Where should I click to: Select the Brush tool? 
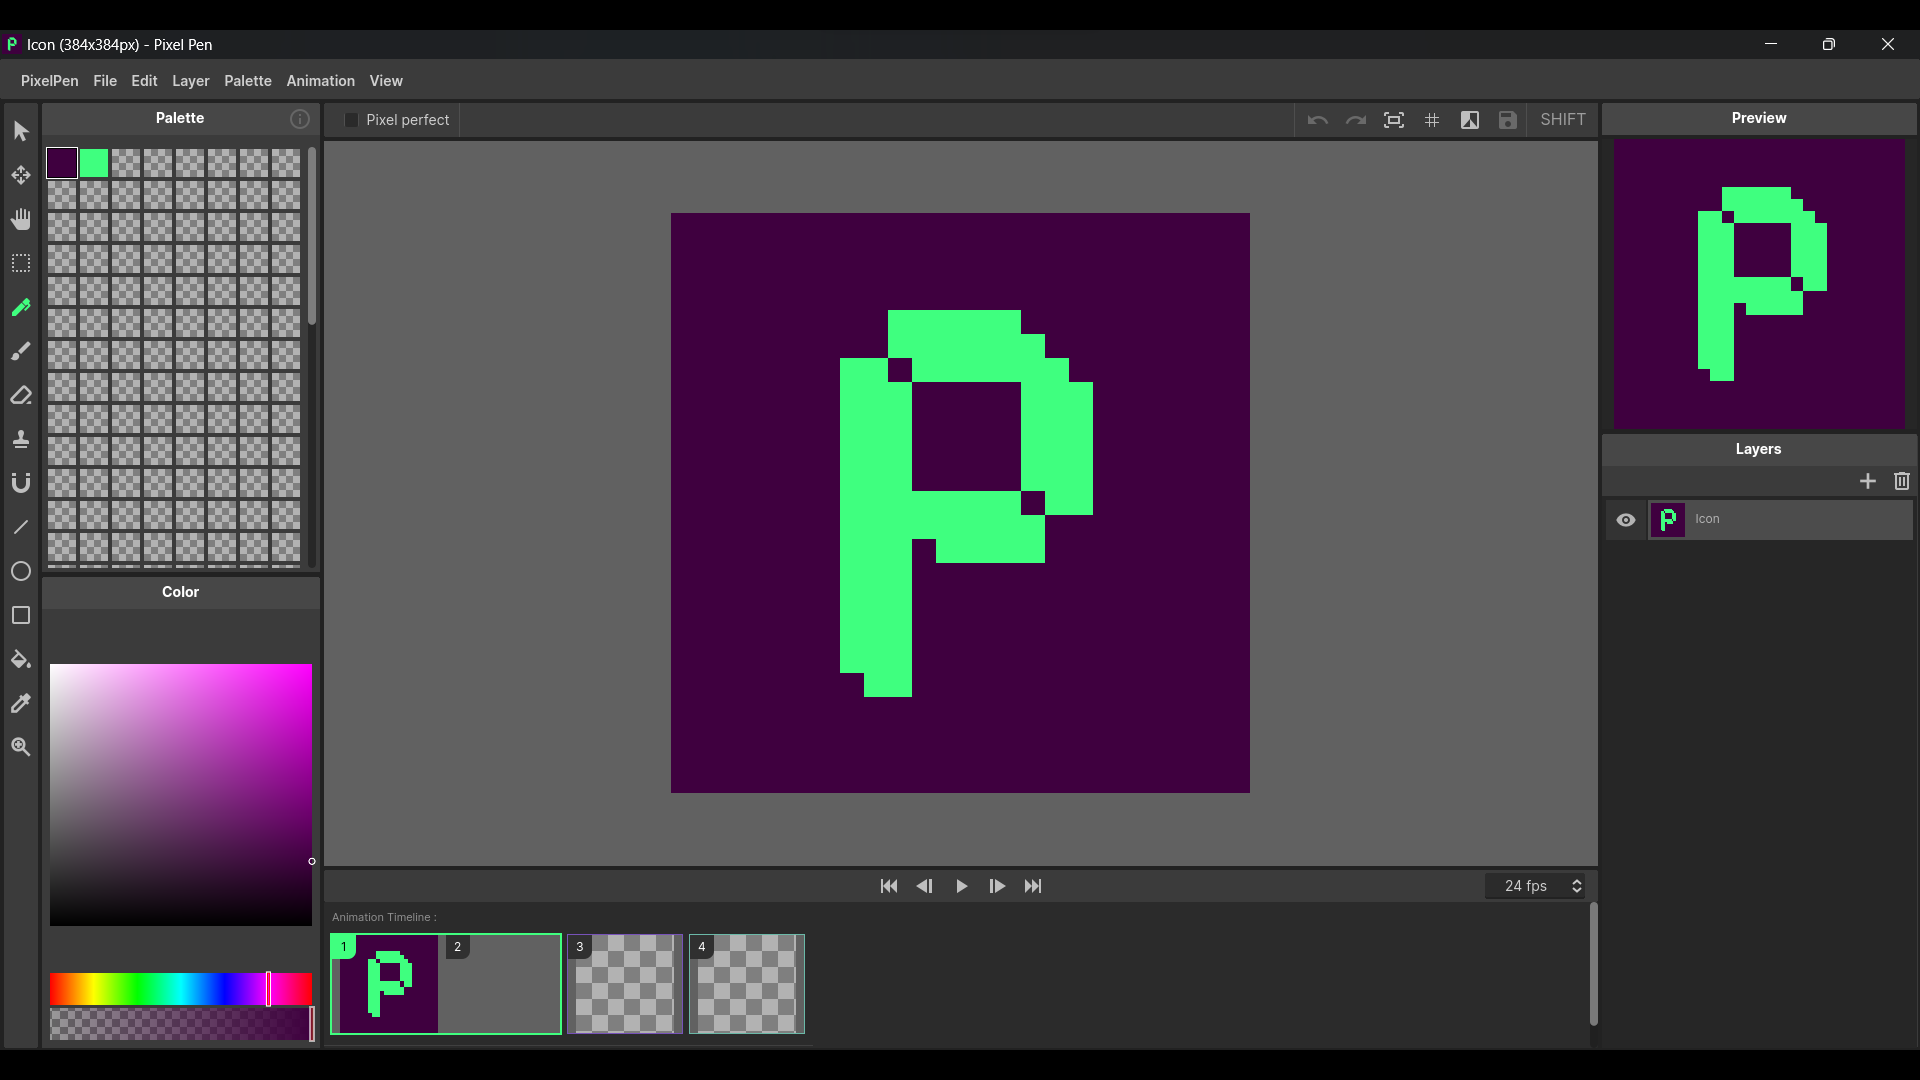[21, 351]
